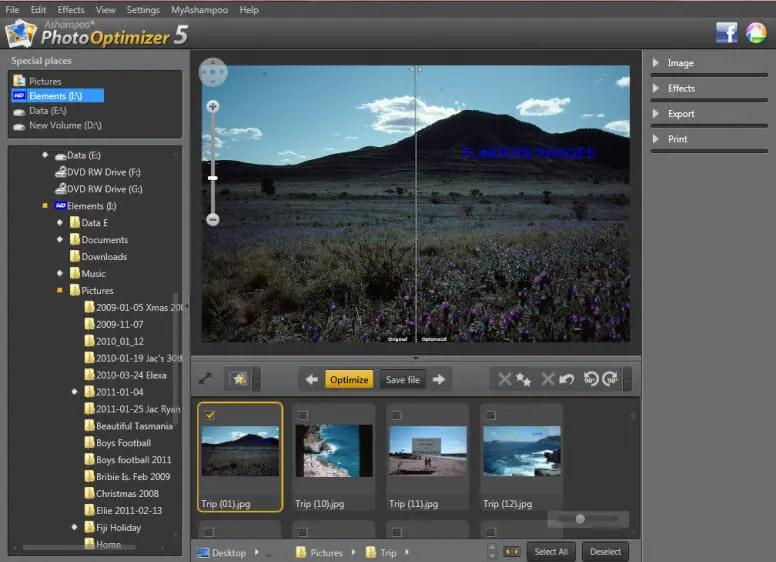Select the Trip (10).jpg thumbnail

tap(334, 451)
